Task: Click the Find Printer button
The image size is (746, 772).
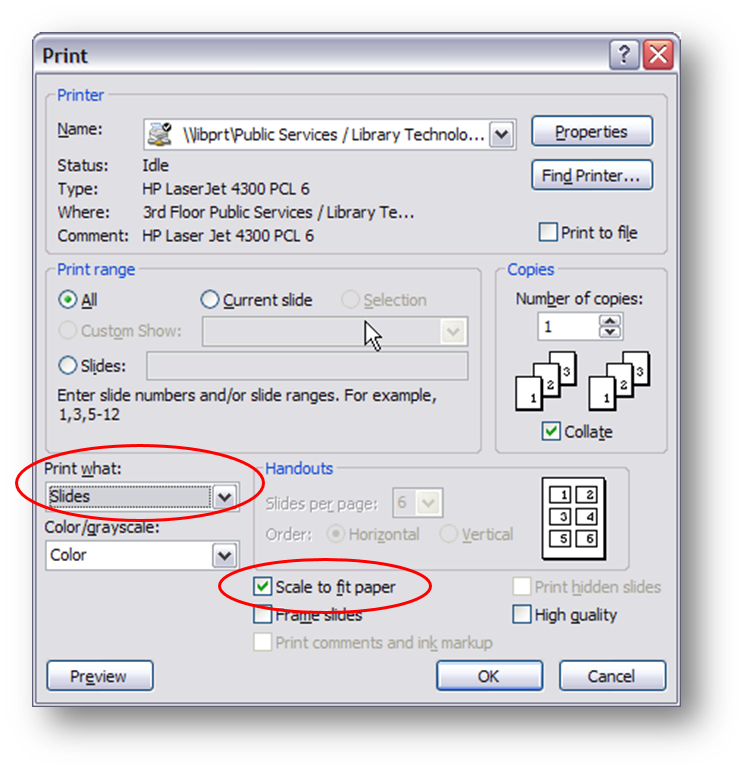Action: (592, 175)
